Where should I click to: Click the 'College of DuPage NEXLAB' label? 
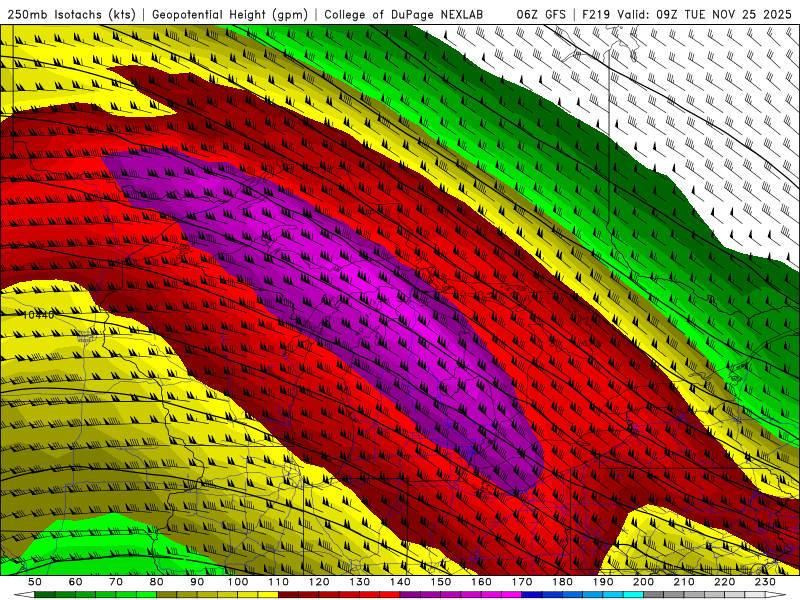tap(403, 14)
